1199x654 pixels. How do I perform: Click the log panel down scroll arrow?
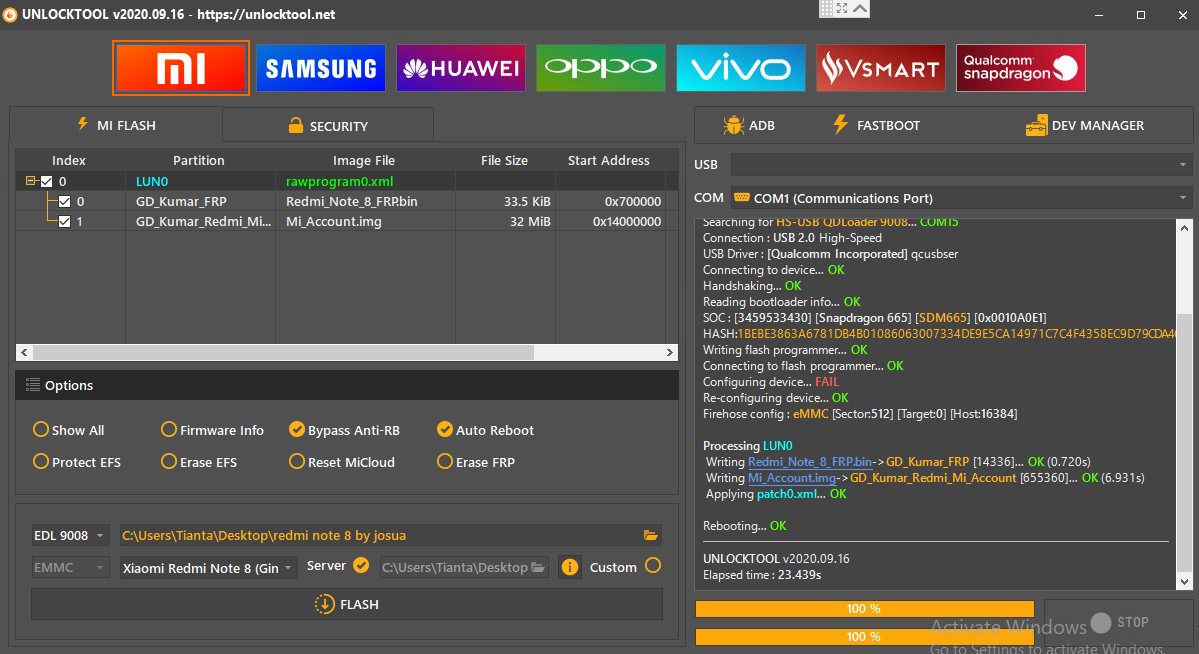(1184, 582)
